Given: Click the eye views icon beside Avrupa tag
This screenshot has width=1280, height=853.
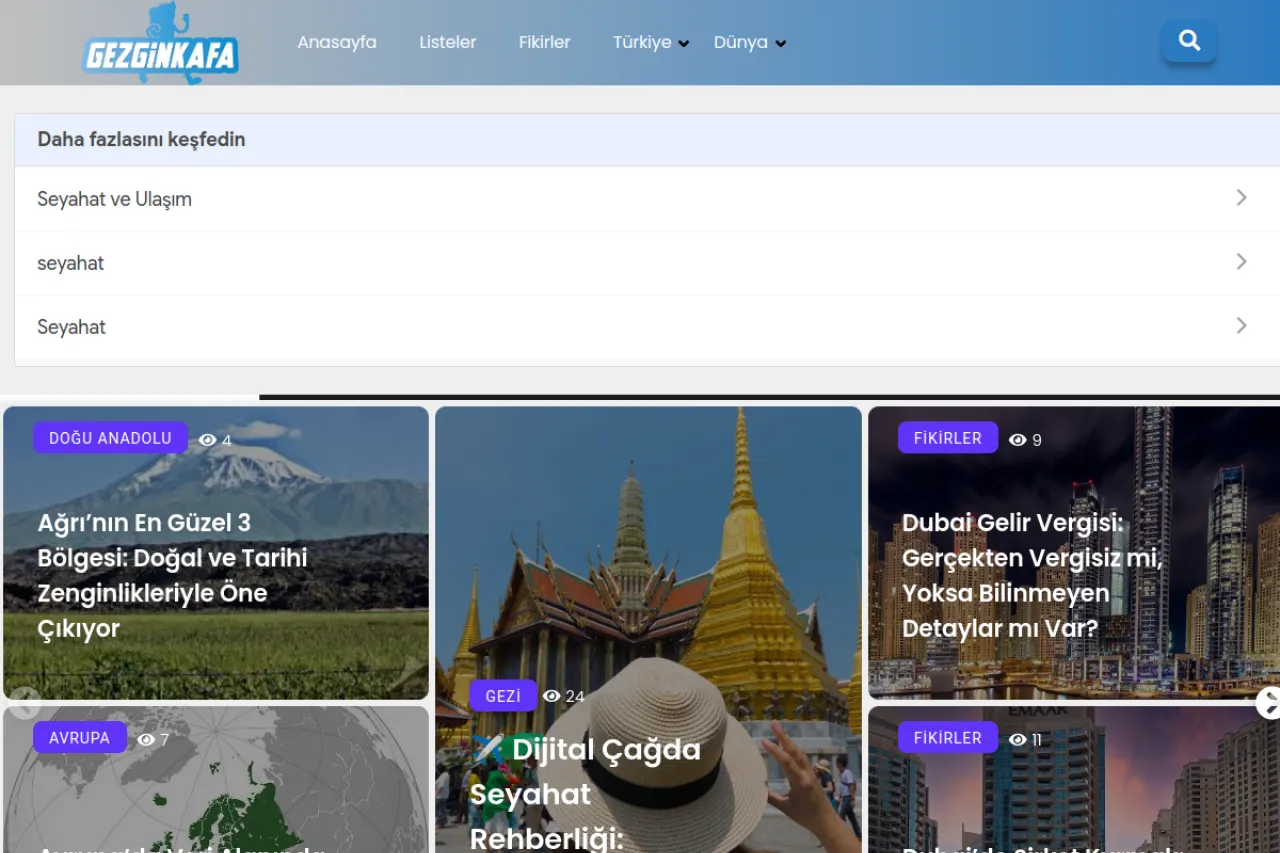Looking at the screenshot, I should click(146, 740).
